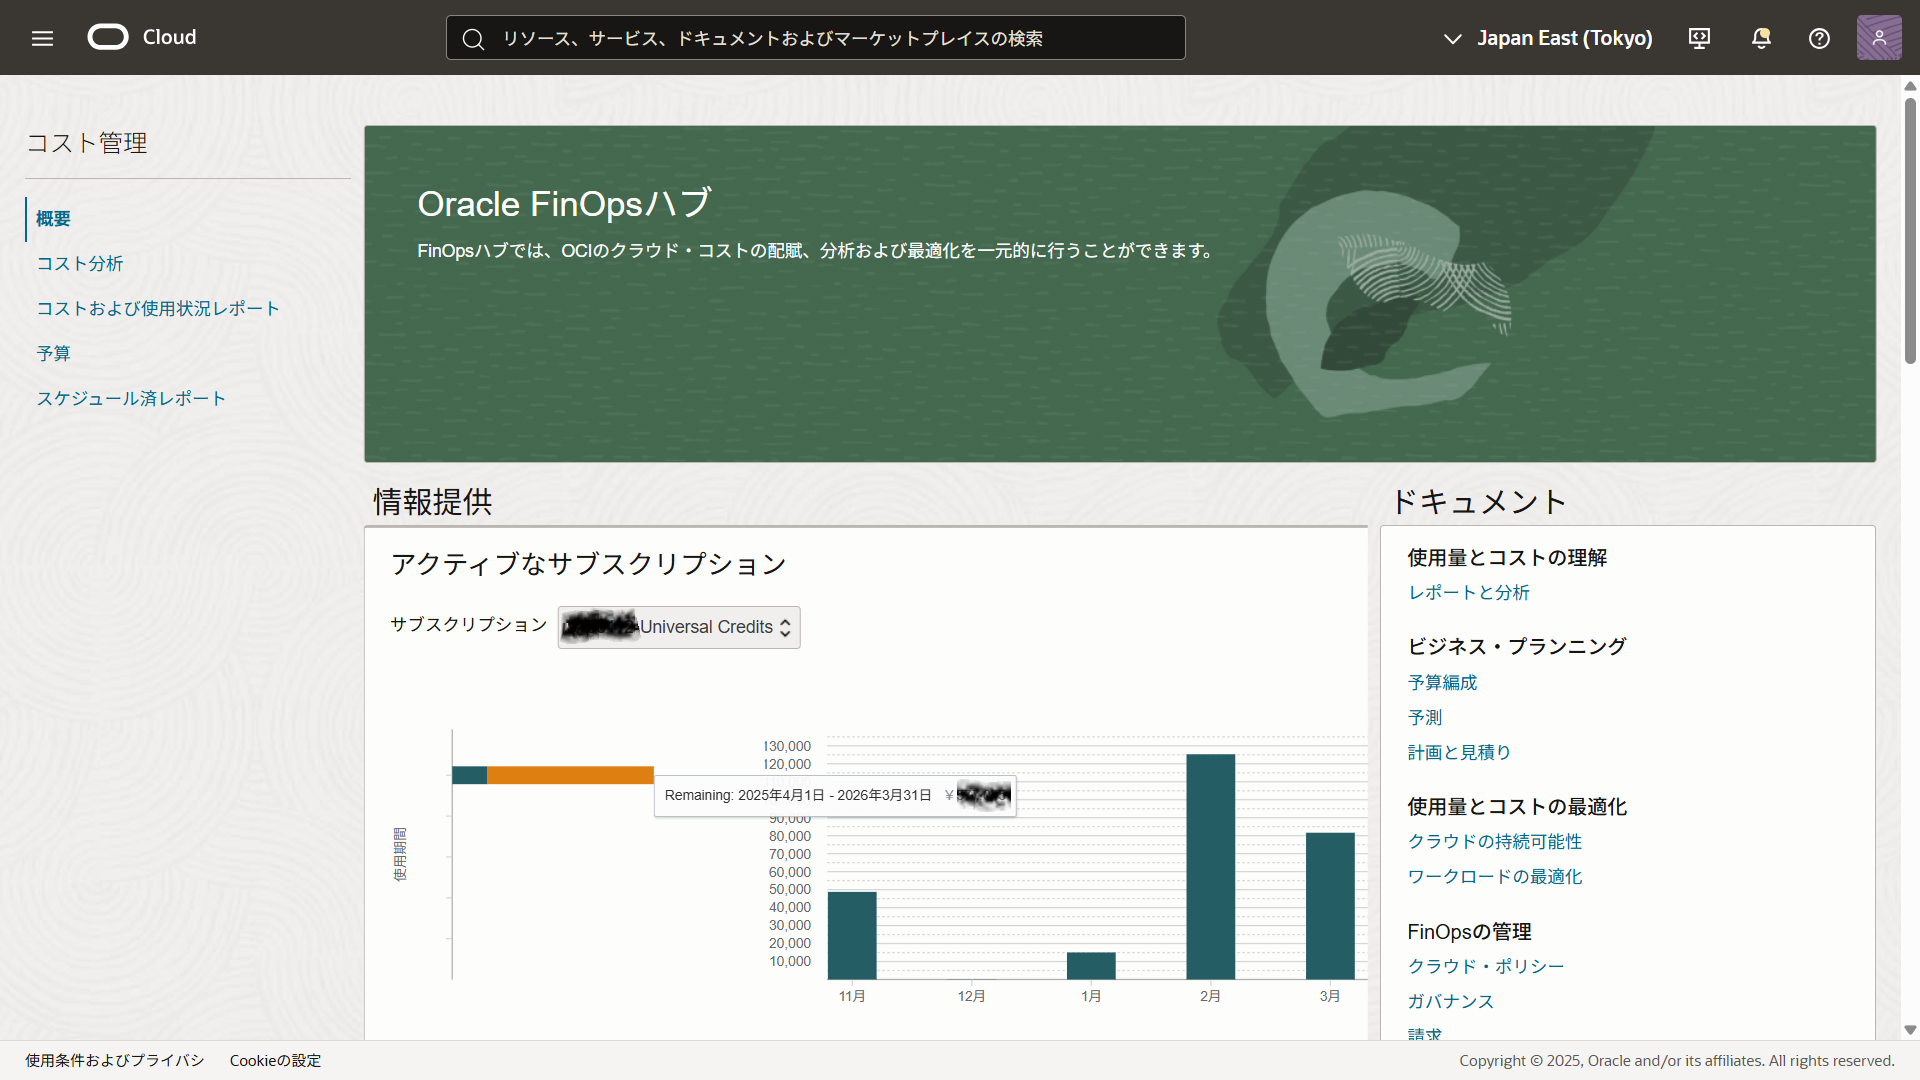Open the レポートと分析 documentation link

tap(1468, 593)
